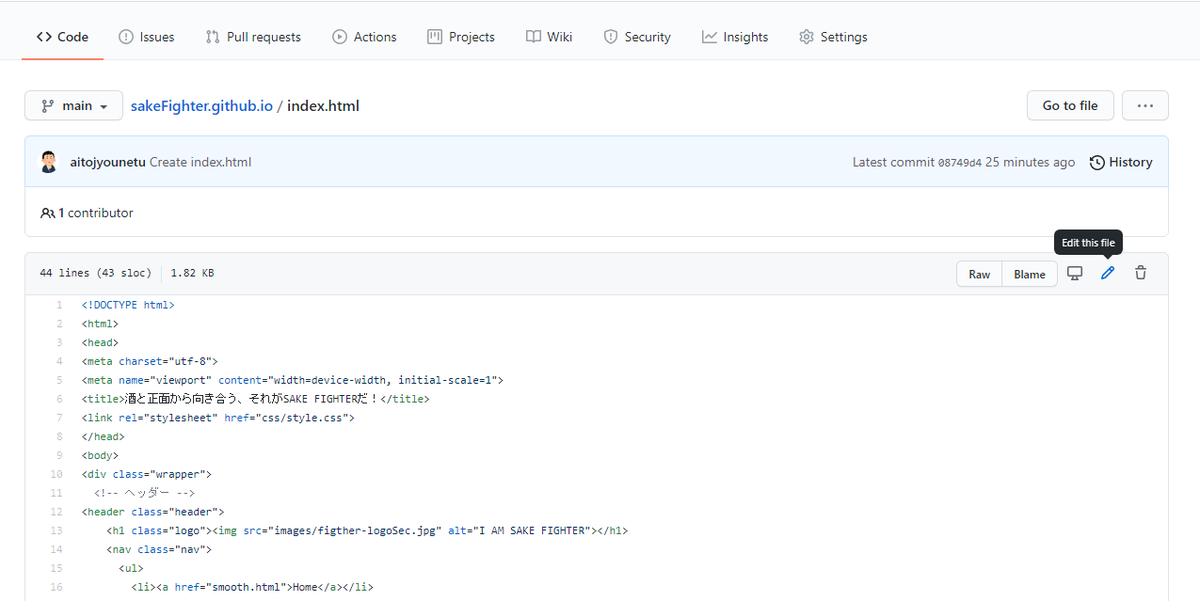
Task: Open the 1 contributor link
Action: pyautogui.click(x=96, y=212)
